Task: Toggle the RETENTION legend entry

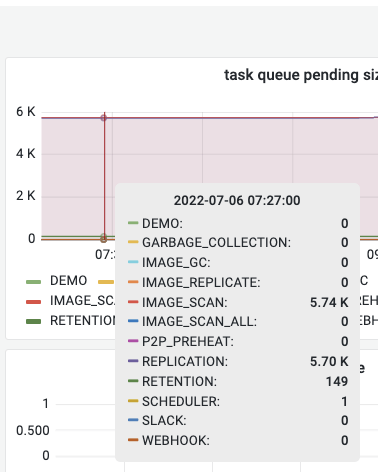Action: [x=82, y=321]
